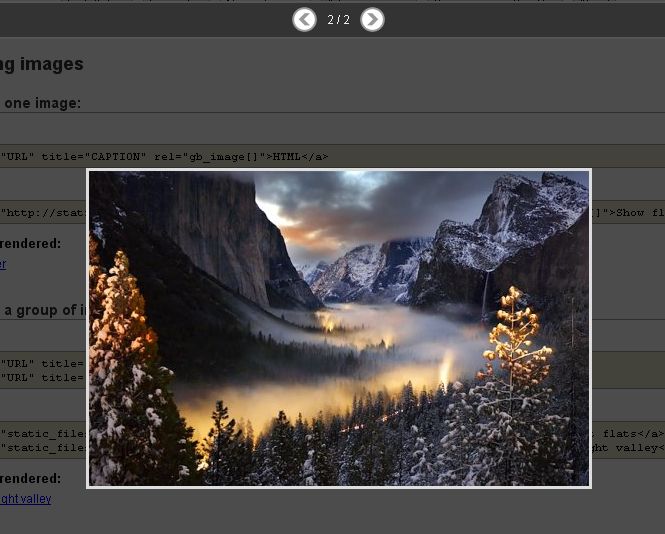Click the bottom "rendered:" label
The height and width of the screenshot is (534, 665).
click(x=30, y=479)
